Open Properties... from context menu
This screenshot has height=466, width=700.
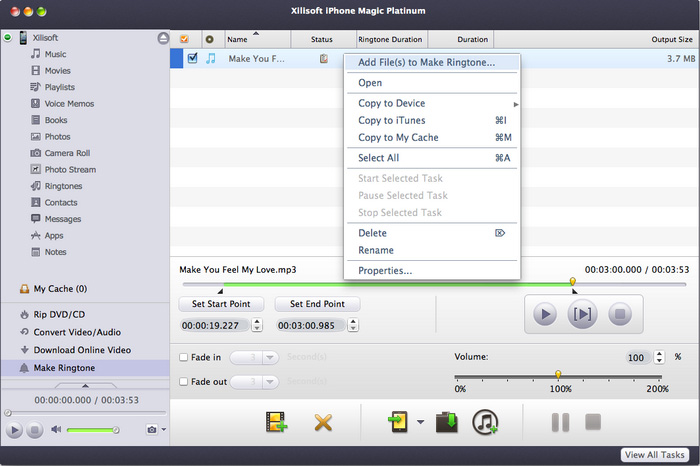click(x=431, y=270)
